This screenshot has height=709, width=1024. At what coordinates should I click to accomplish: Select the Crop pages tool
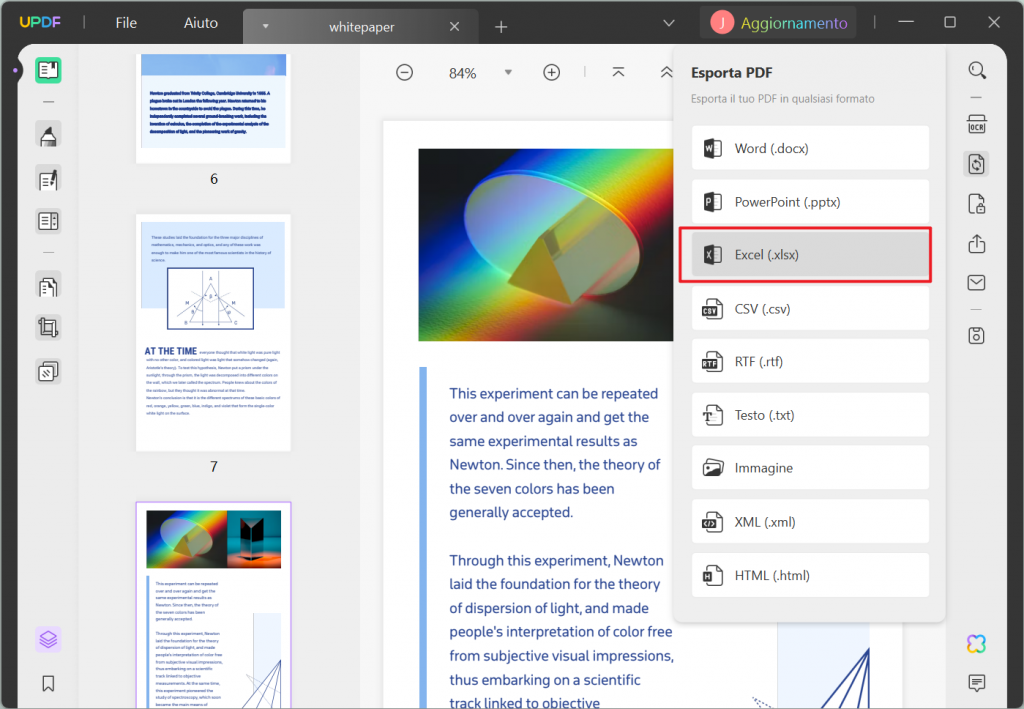click(x=48, y=327)
